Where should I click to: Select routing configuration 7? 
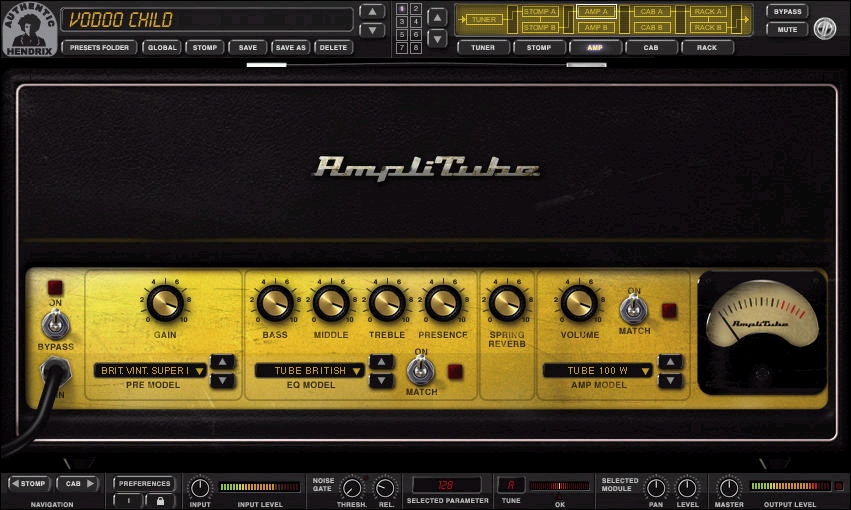point(402,48)
